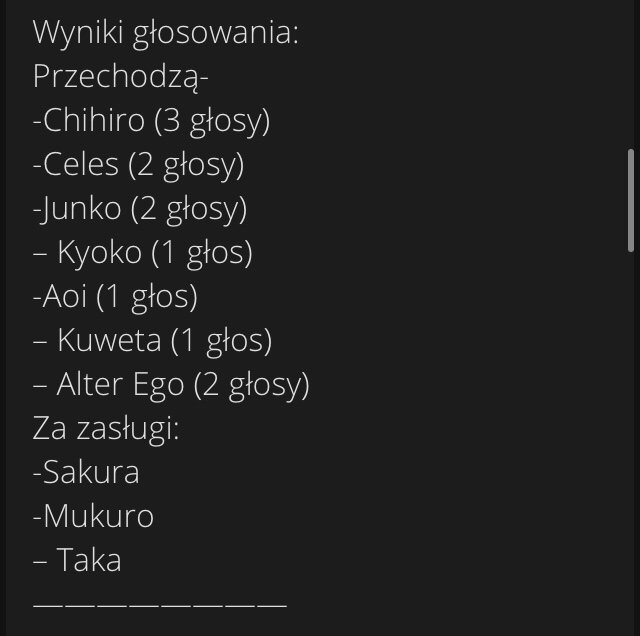This screenshot has width=640, height=636.
Task: Click the "(3 głosy)" count beside Chihiro
Action: [212, 121]
